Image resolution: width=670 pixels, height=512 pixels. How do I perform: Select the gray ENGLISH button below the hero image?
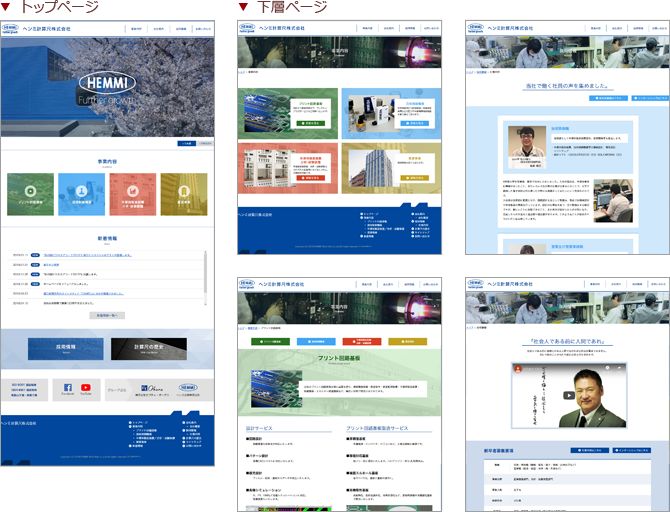coord(205,143)
